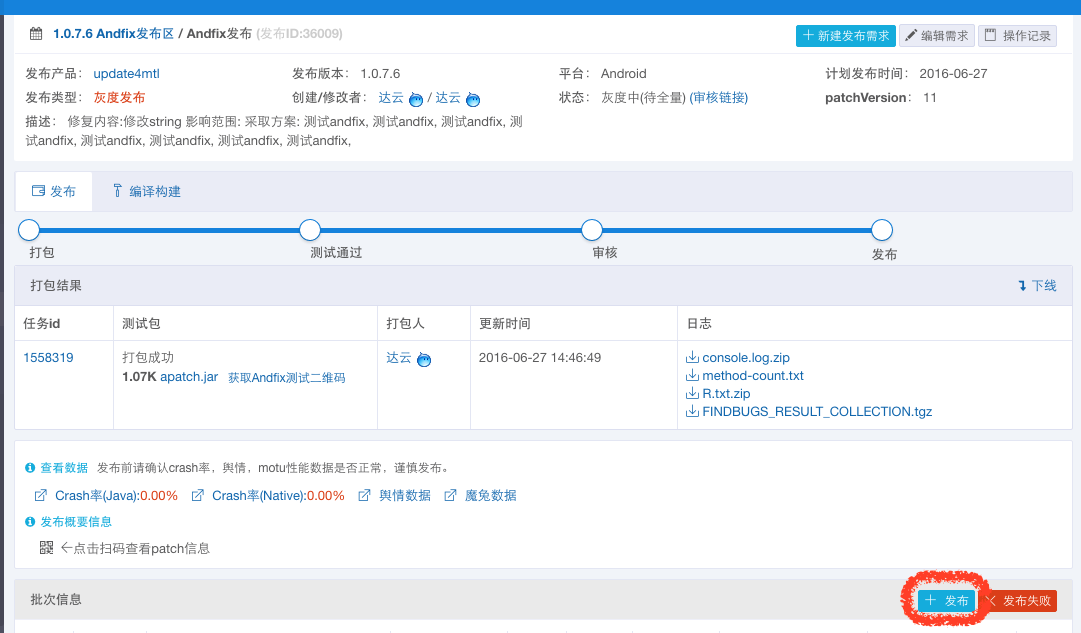Click the 下线 link in 打包结果
1081x633 pixels.
tap(1037, 286)
